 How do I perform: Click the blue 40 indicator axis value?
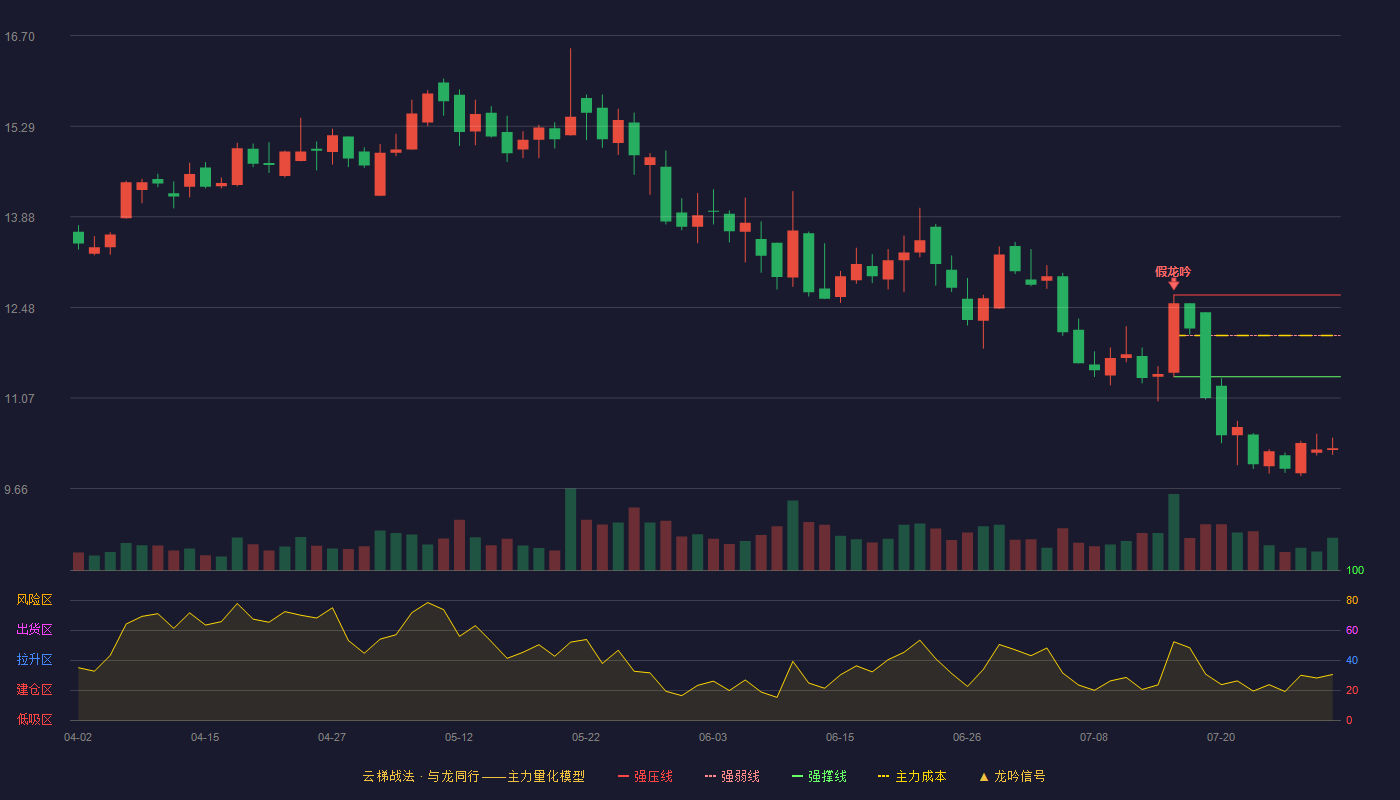[1352, 660]
